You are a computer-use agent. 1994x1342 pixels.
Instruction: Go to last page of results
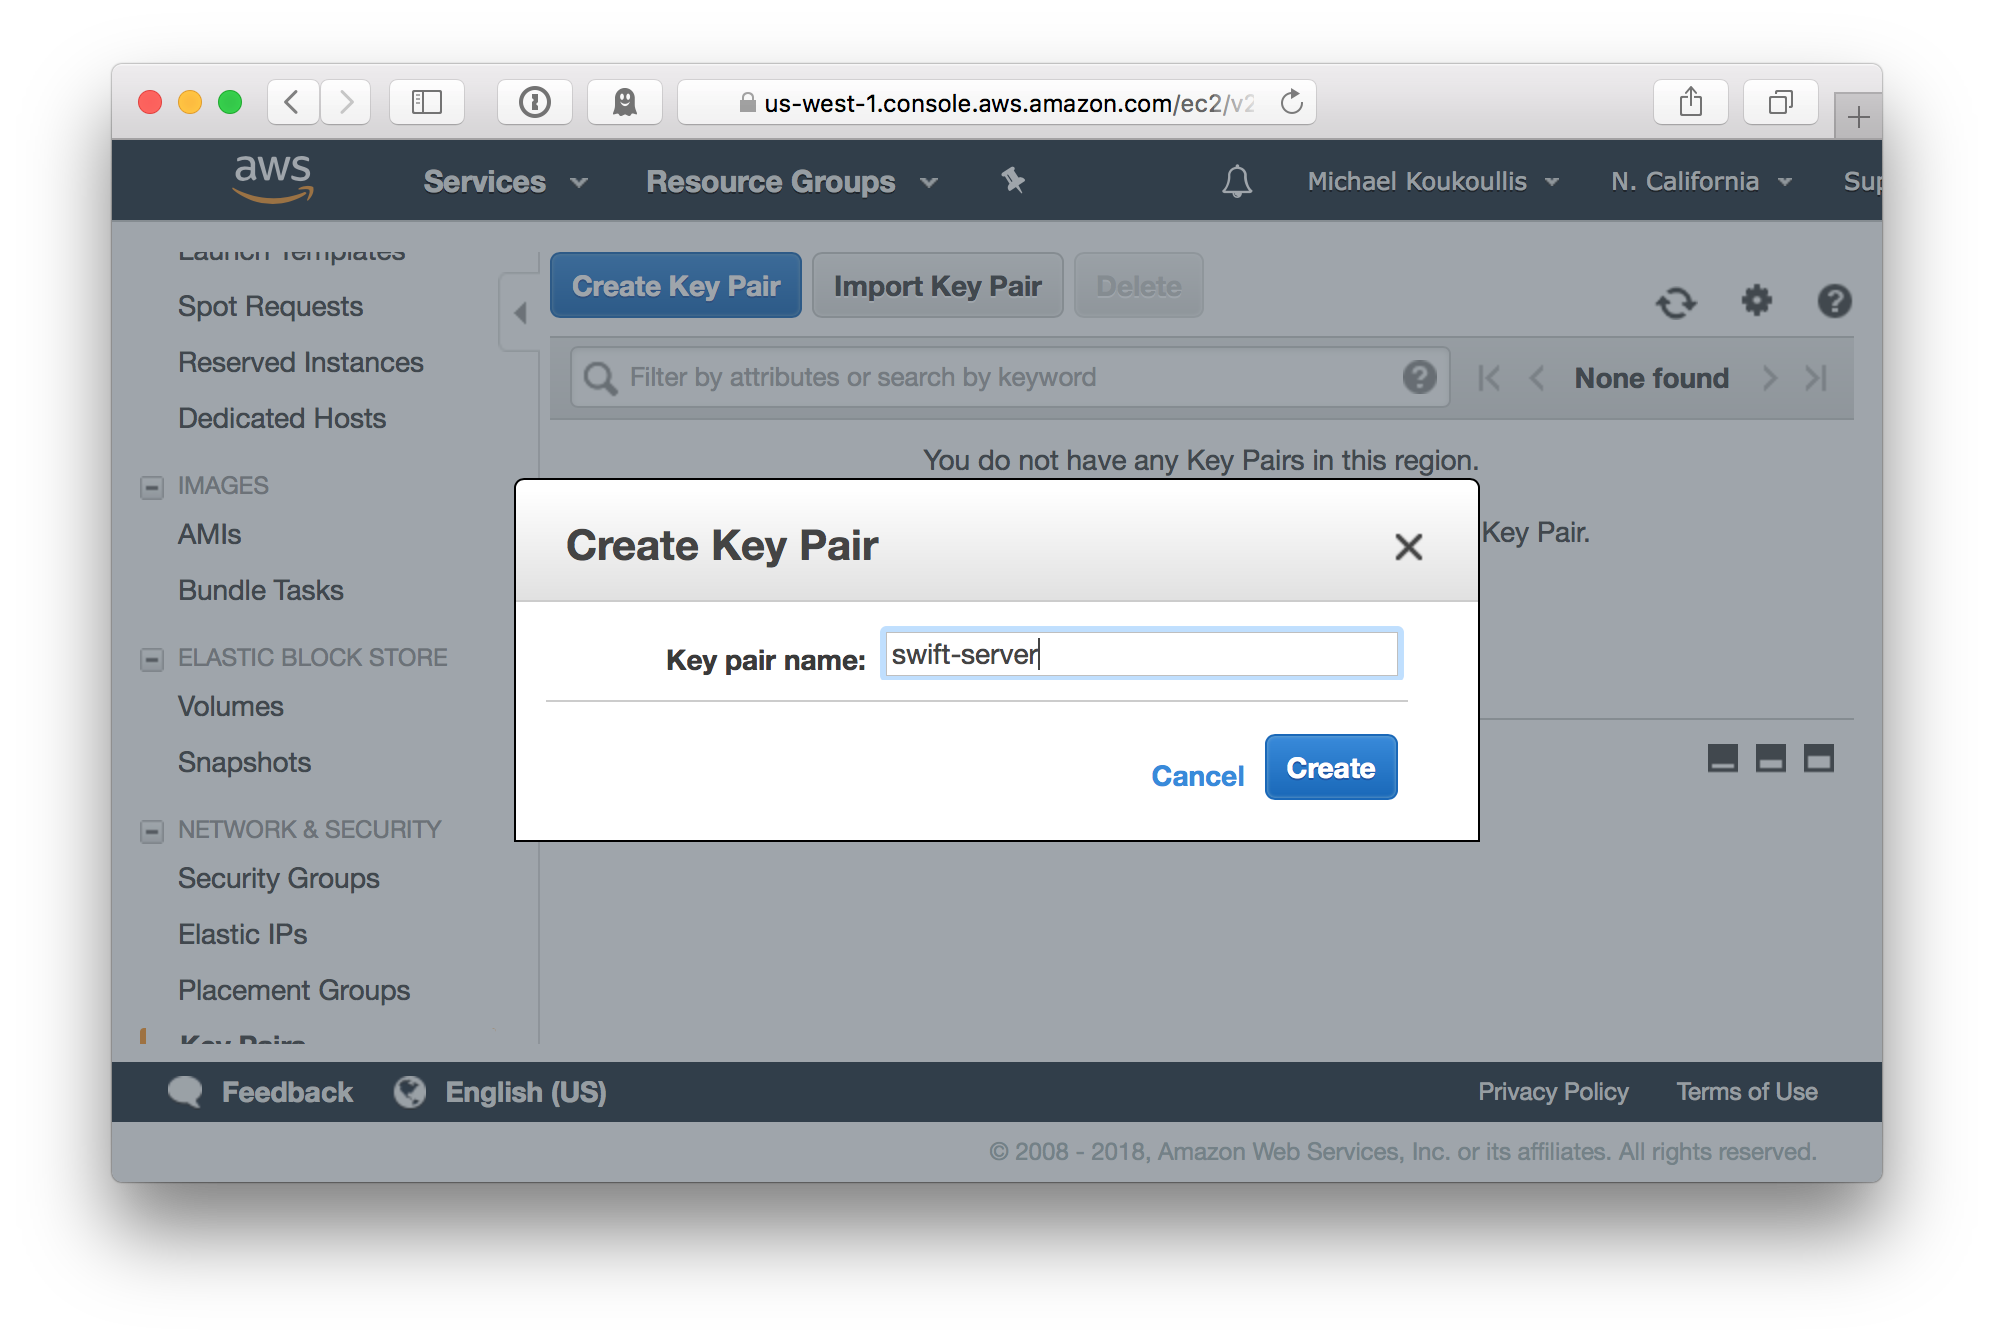click(1816, 378)
